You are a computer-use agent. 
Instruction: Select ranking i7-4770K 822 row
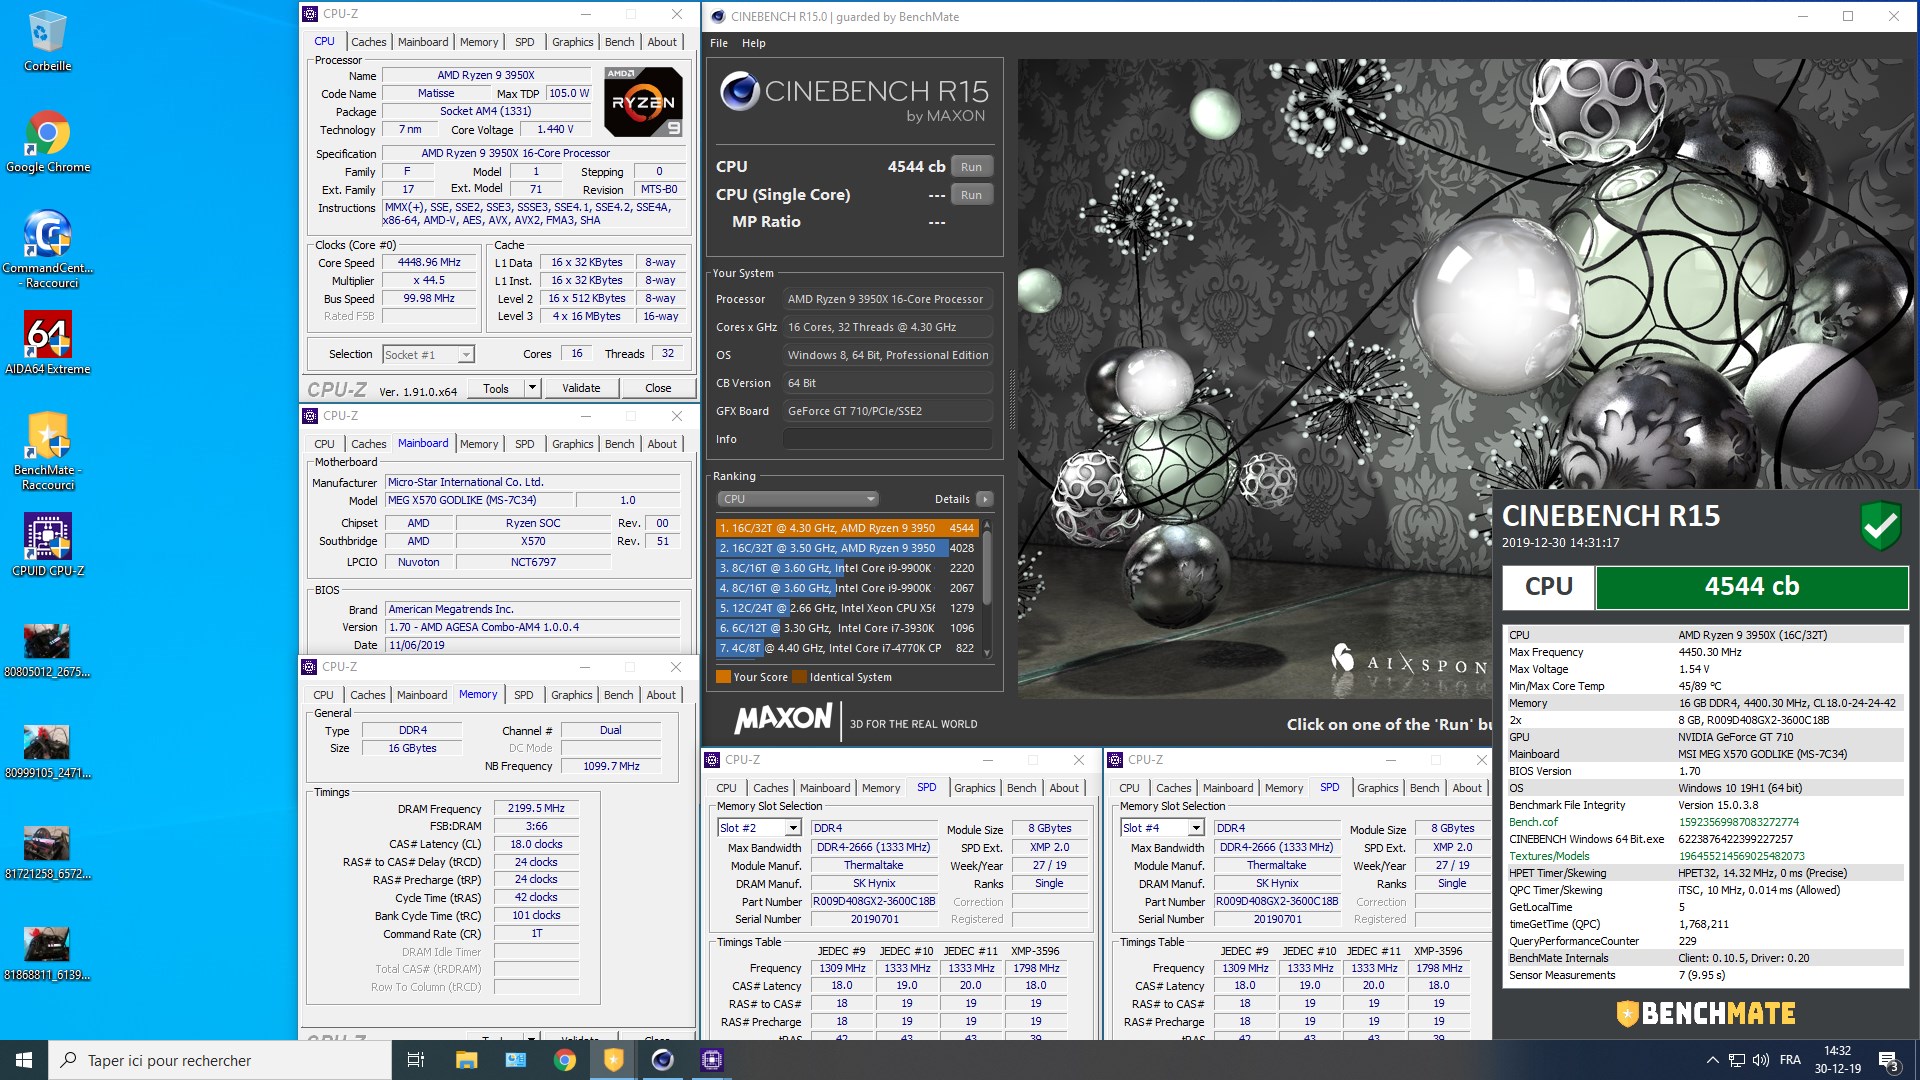pyautogui.click(x=846, y=648)
